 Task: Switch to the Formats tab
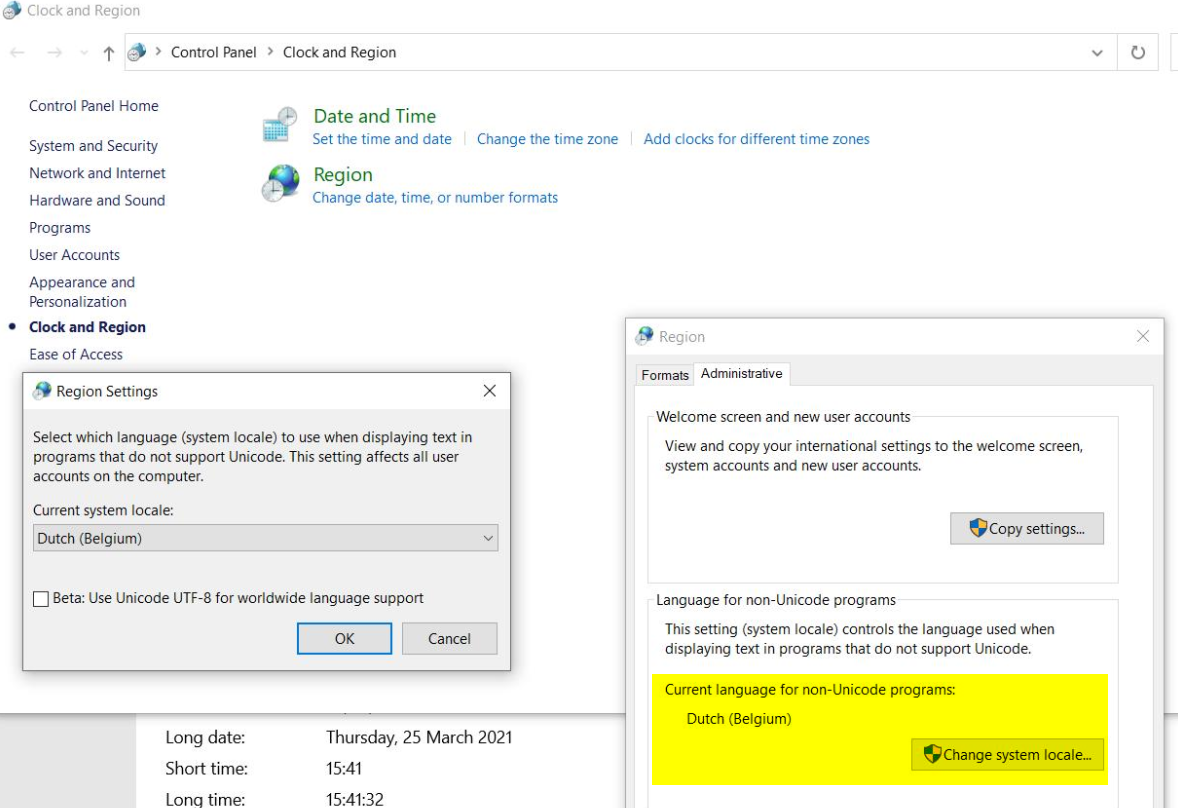pos(664,374)
